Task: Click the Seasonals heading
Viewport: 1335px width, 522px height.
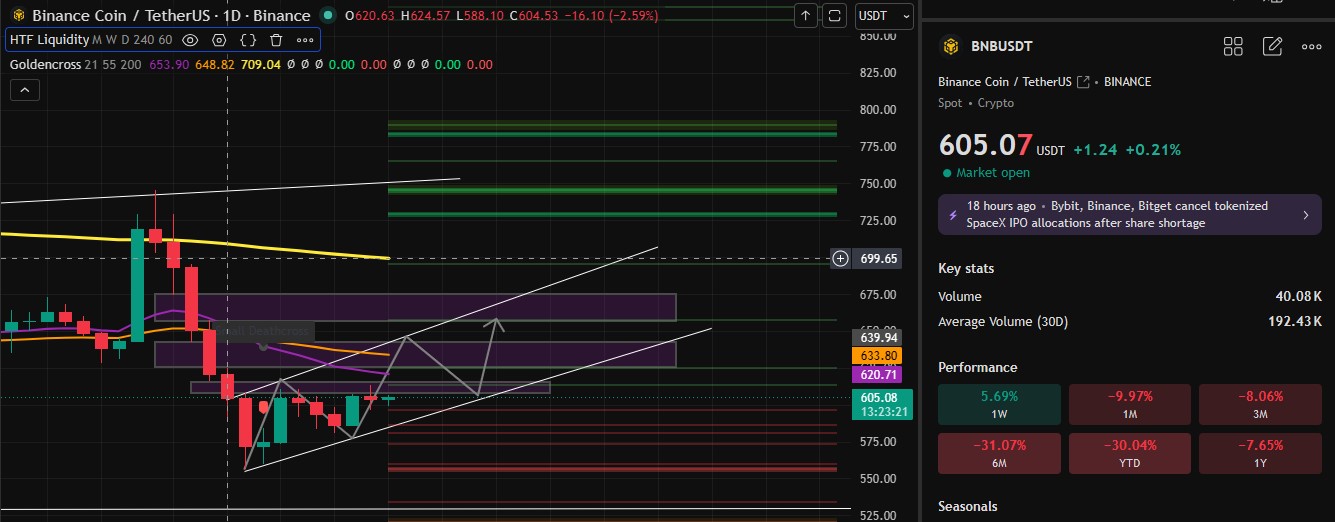Action: pos(968,506)
